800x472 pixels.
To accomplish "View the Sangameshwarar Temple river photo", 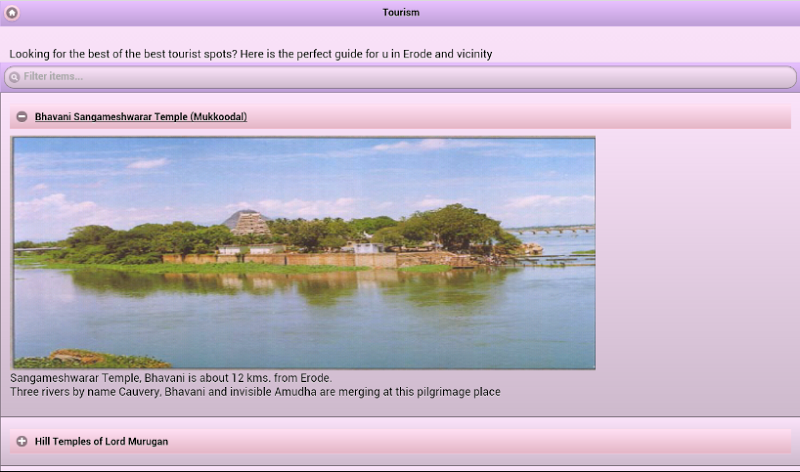I will coord(303,253).
